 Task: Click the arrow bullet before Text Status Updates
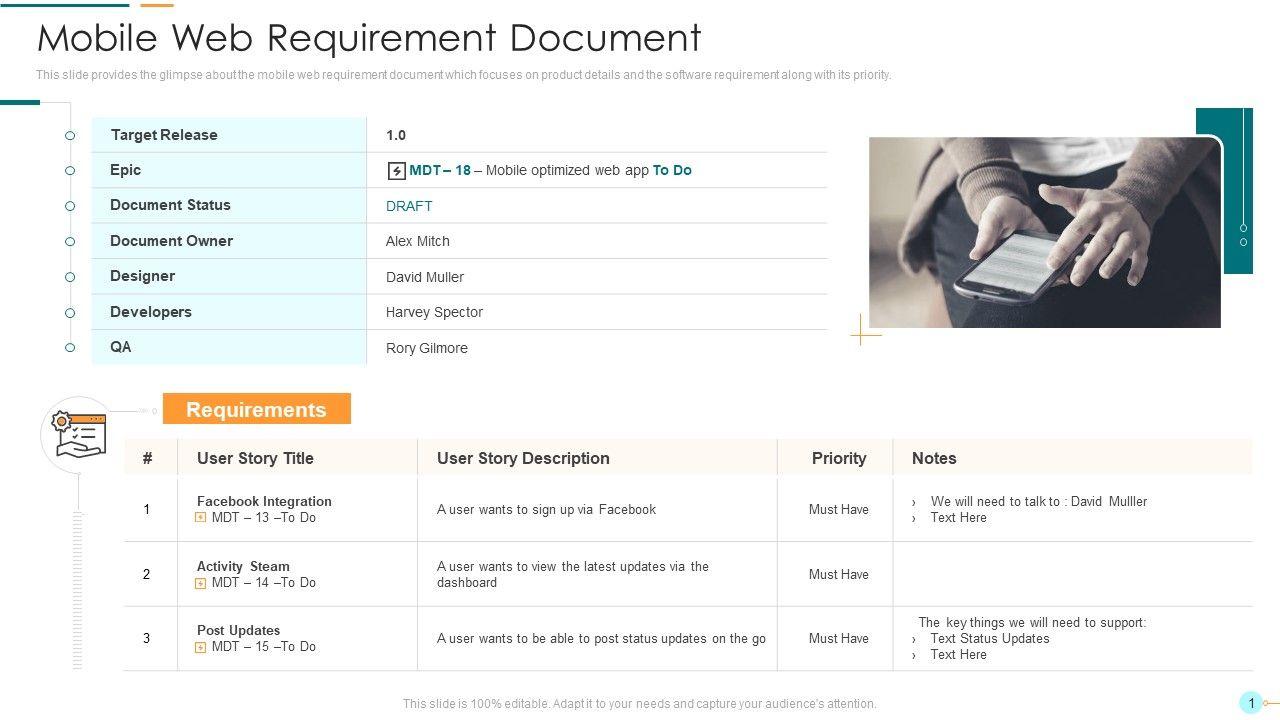[914, 639]
